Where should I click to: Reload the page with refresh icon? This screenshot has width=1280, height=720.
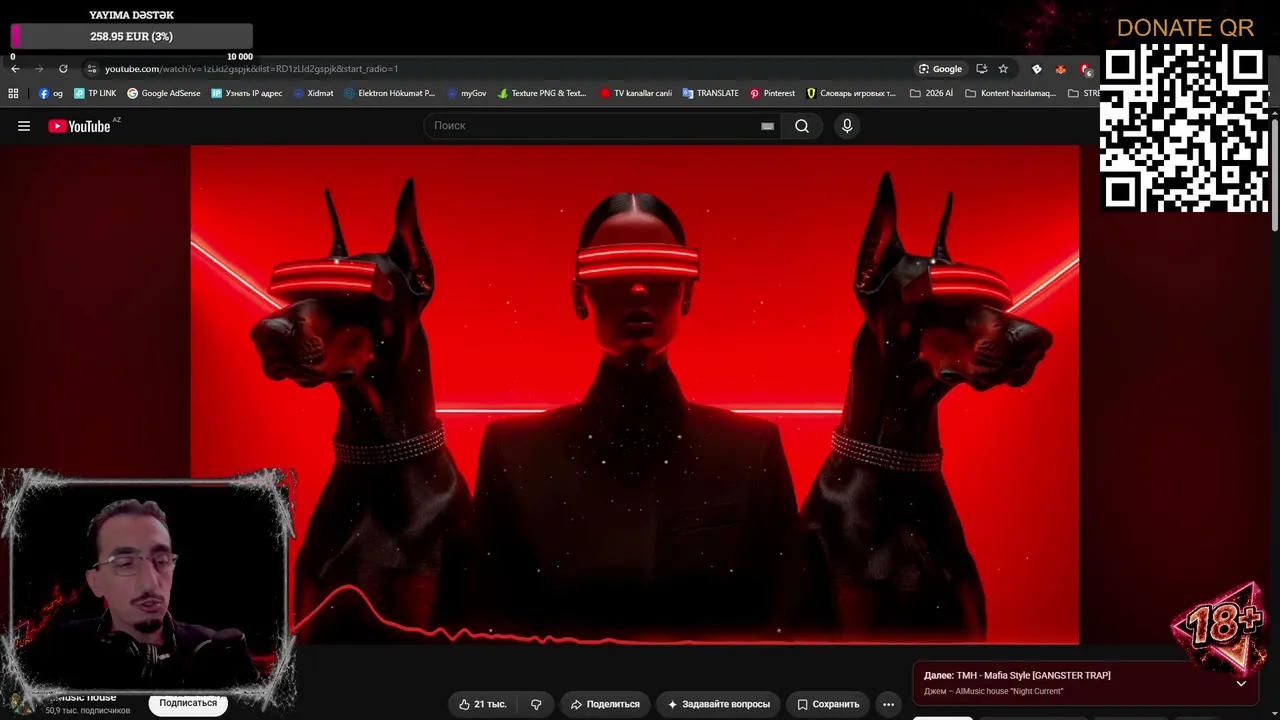63,69
